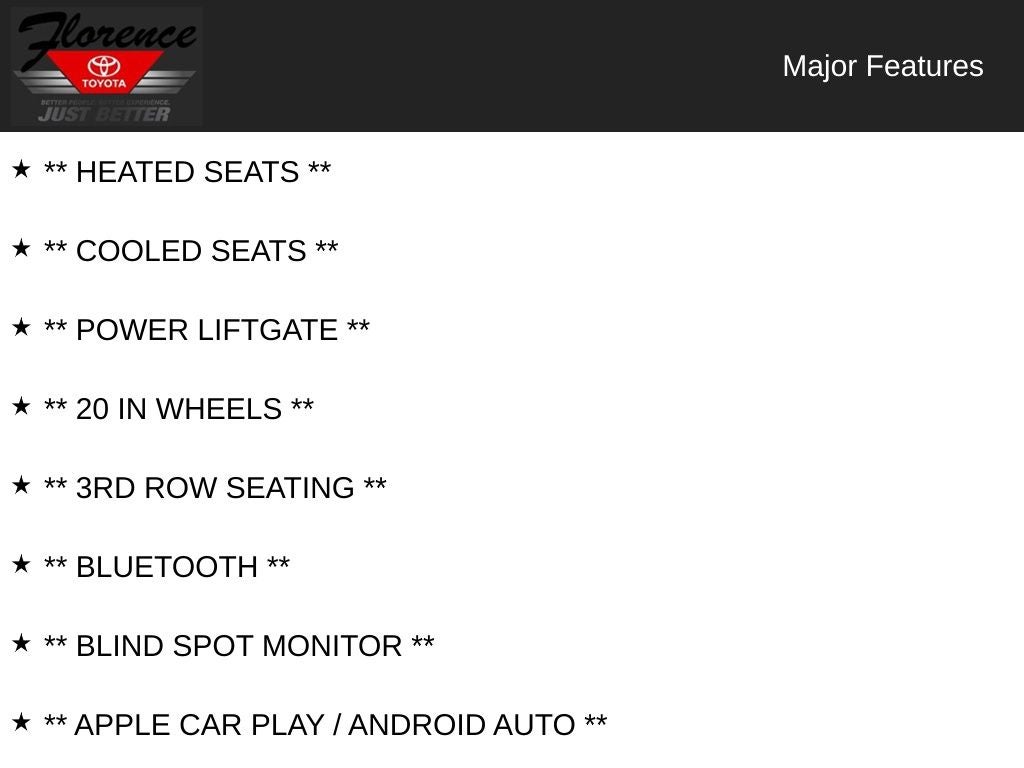
Task: Click the POWER LIFTGATE feature text
Action: [207, 330]
